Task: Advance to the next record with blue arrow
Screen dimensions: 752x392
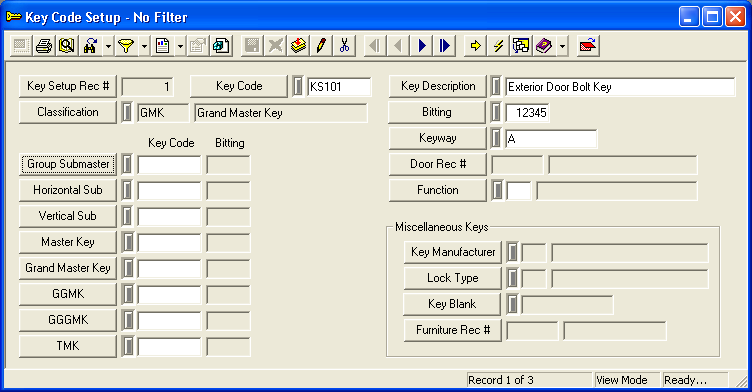Action: (422, 46)
